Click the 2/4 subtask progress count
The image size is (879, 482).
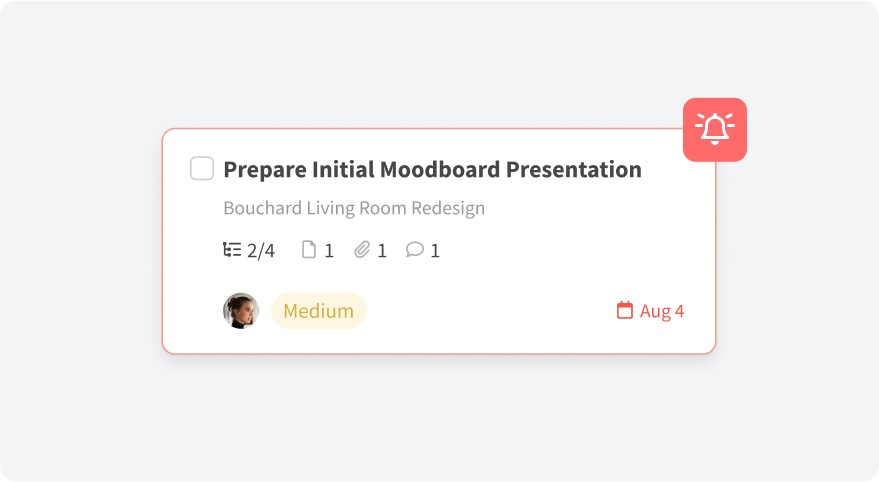[261, 251]
